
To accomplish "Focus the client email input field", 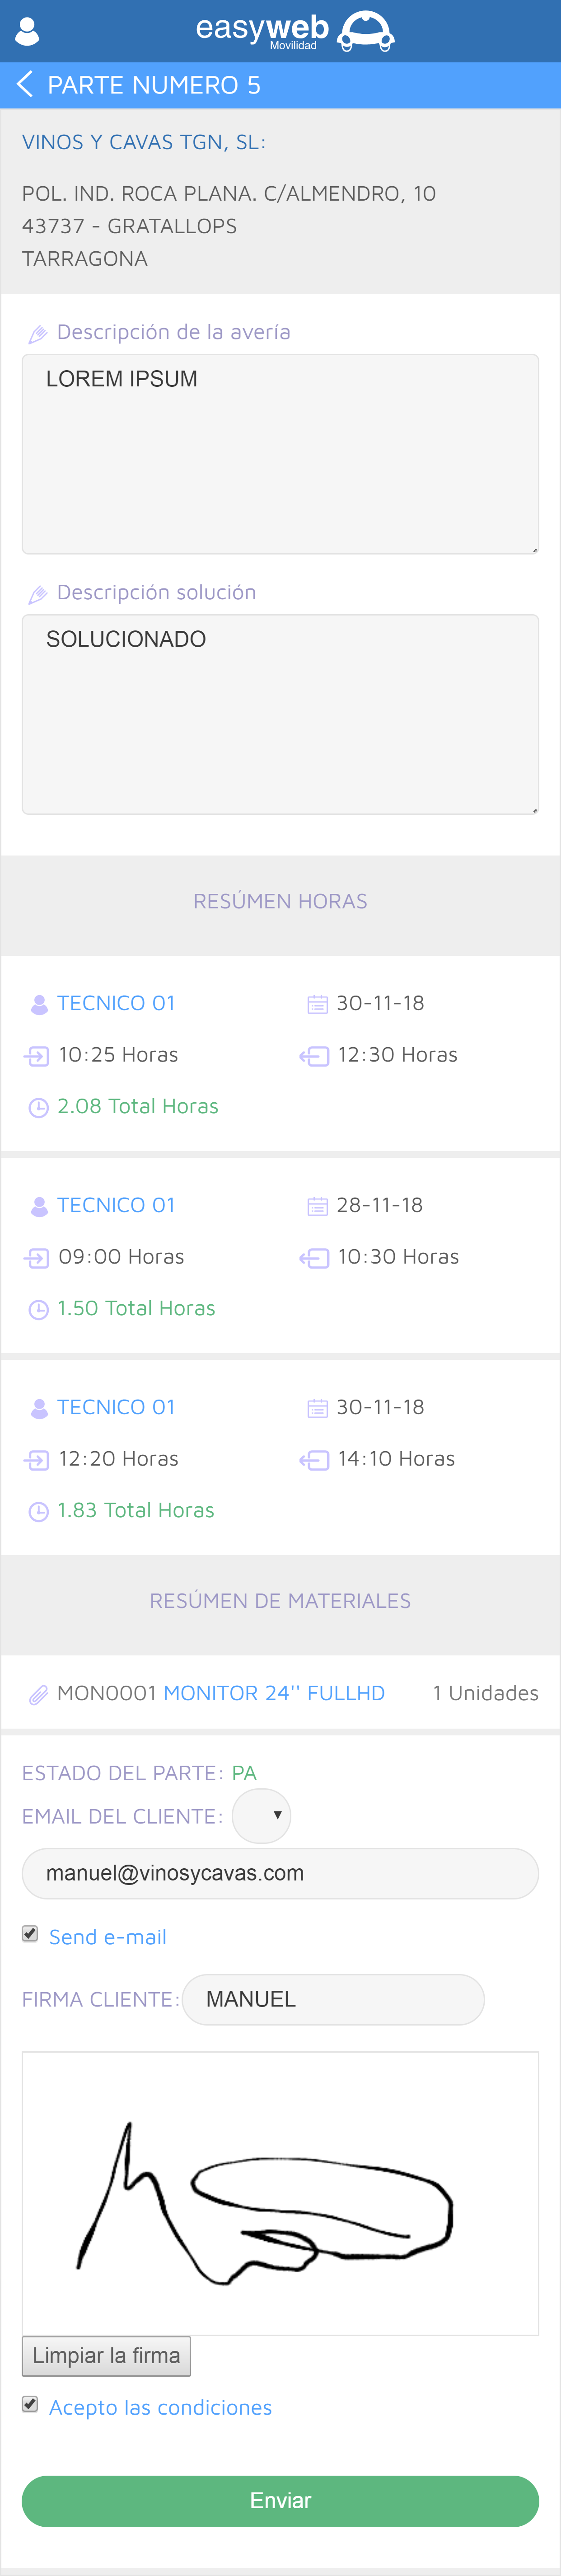I will click(280, 1873).
